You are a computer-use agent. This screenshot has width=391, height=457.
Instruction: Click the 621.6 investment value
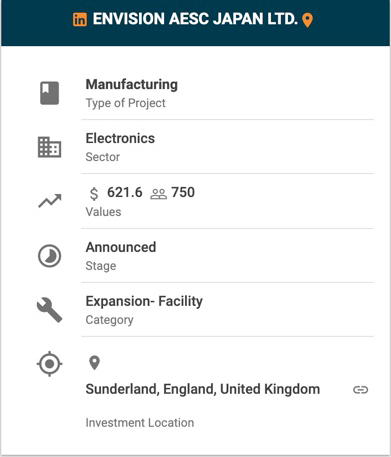(x=125, y=192)
